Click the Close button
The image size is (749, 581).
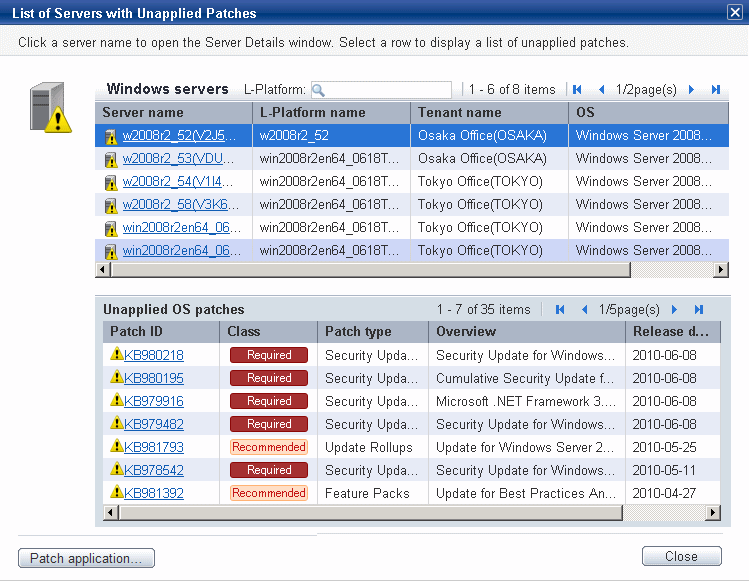coord(682,556)
